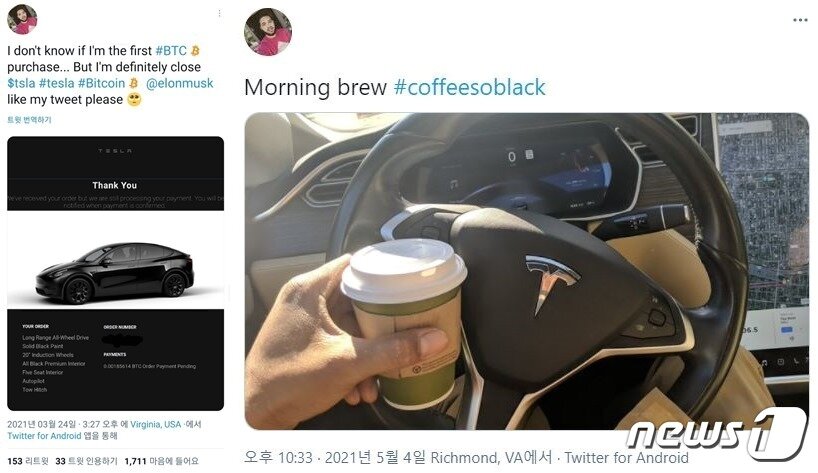Screen dimensions: 818x473
Task: Open the #tesla hashtag link
Action: click(x=57, y=83)
